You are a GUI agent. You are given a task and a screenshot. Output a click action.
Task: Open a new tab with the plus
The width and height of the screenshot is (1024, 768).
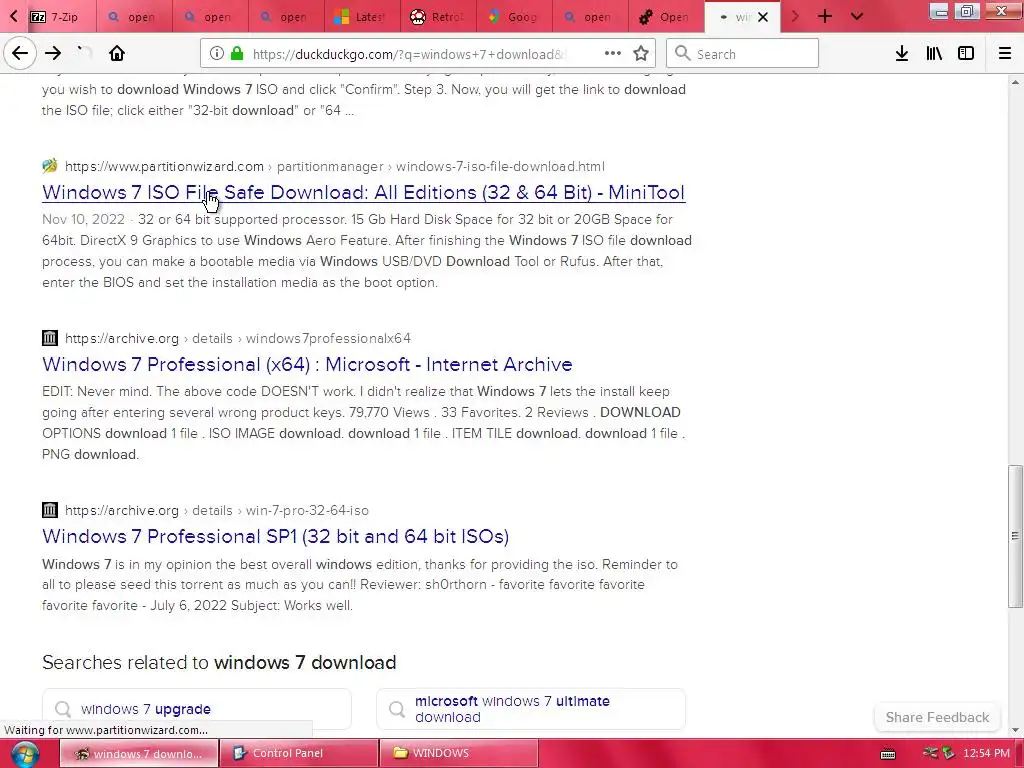tap(825, 16)
